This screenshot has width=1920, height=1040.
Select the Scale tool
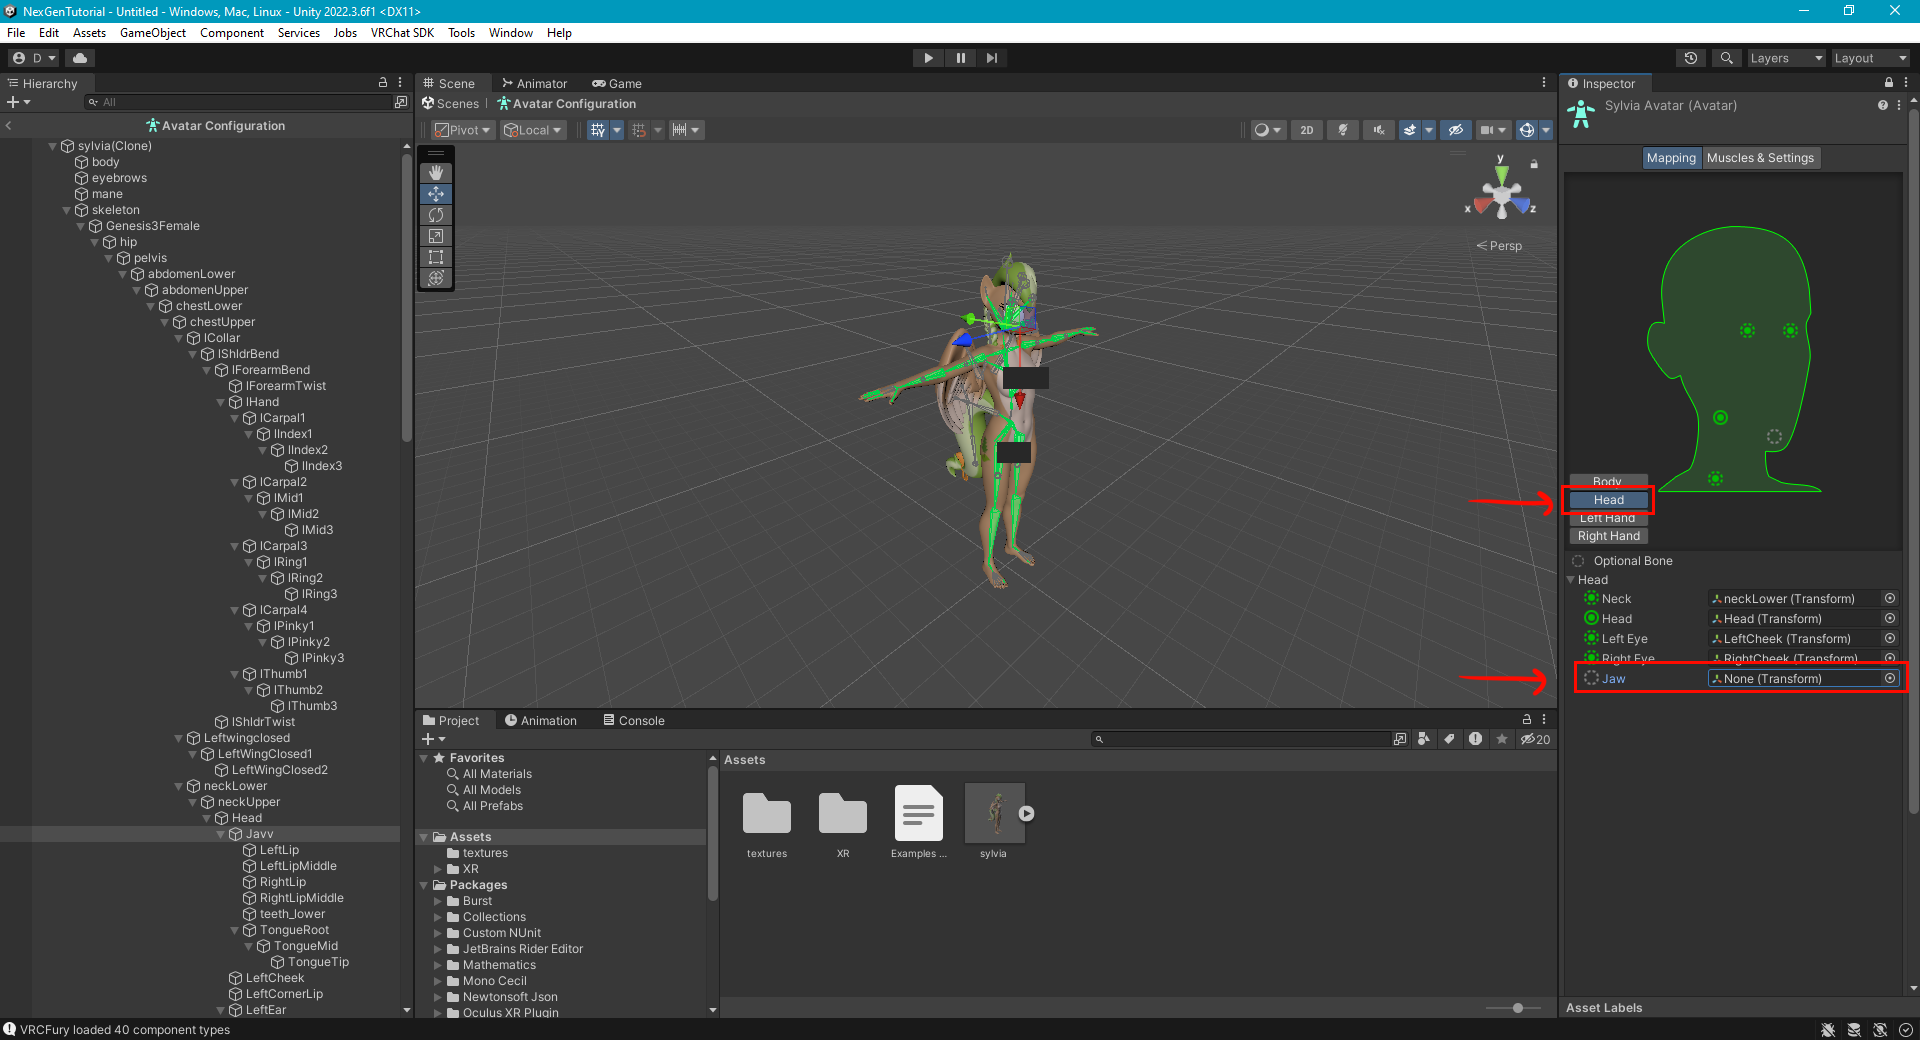click(436, 236)
